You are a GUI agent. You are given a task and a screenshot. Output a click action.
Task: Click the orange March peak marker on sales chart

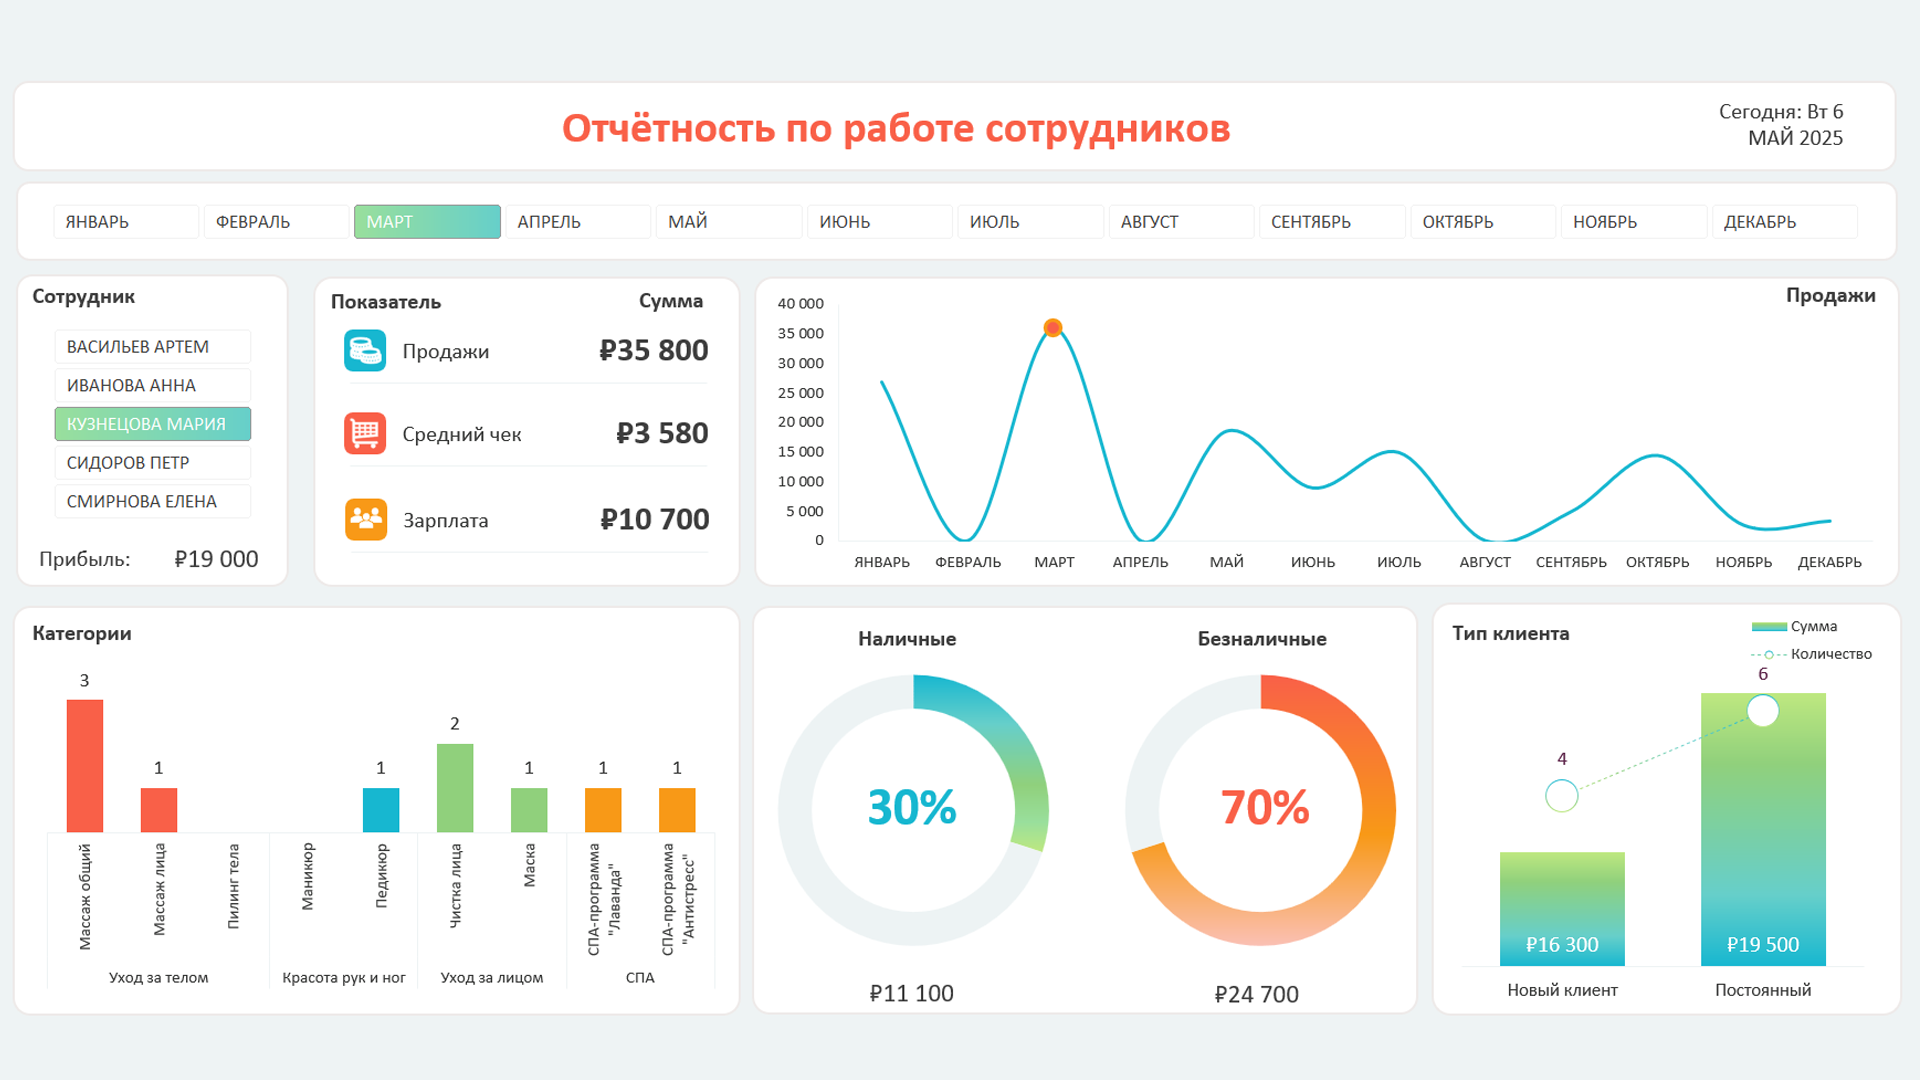[1053, 327]
